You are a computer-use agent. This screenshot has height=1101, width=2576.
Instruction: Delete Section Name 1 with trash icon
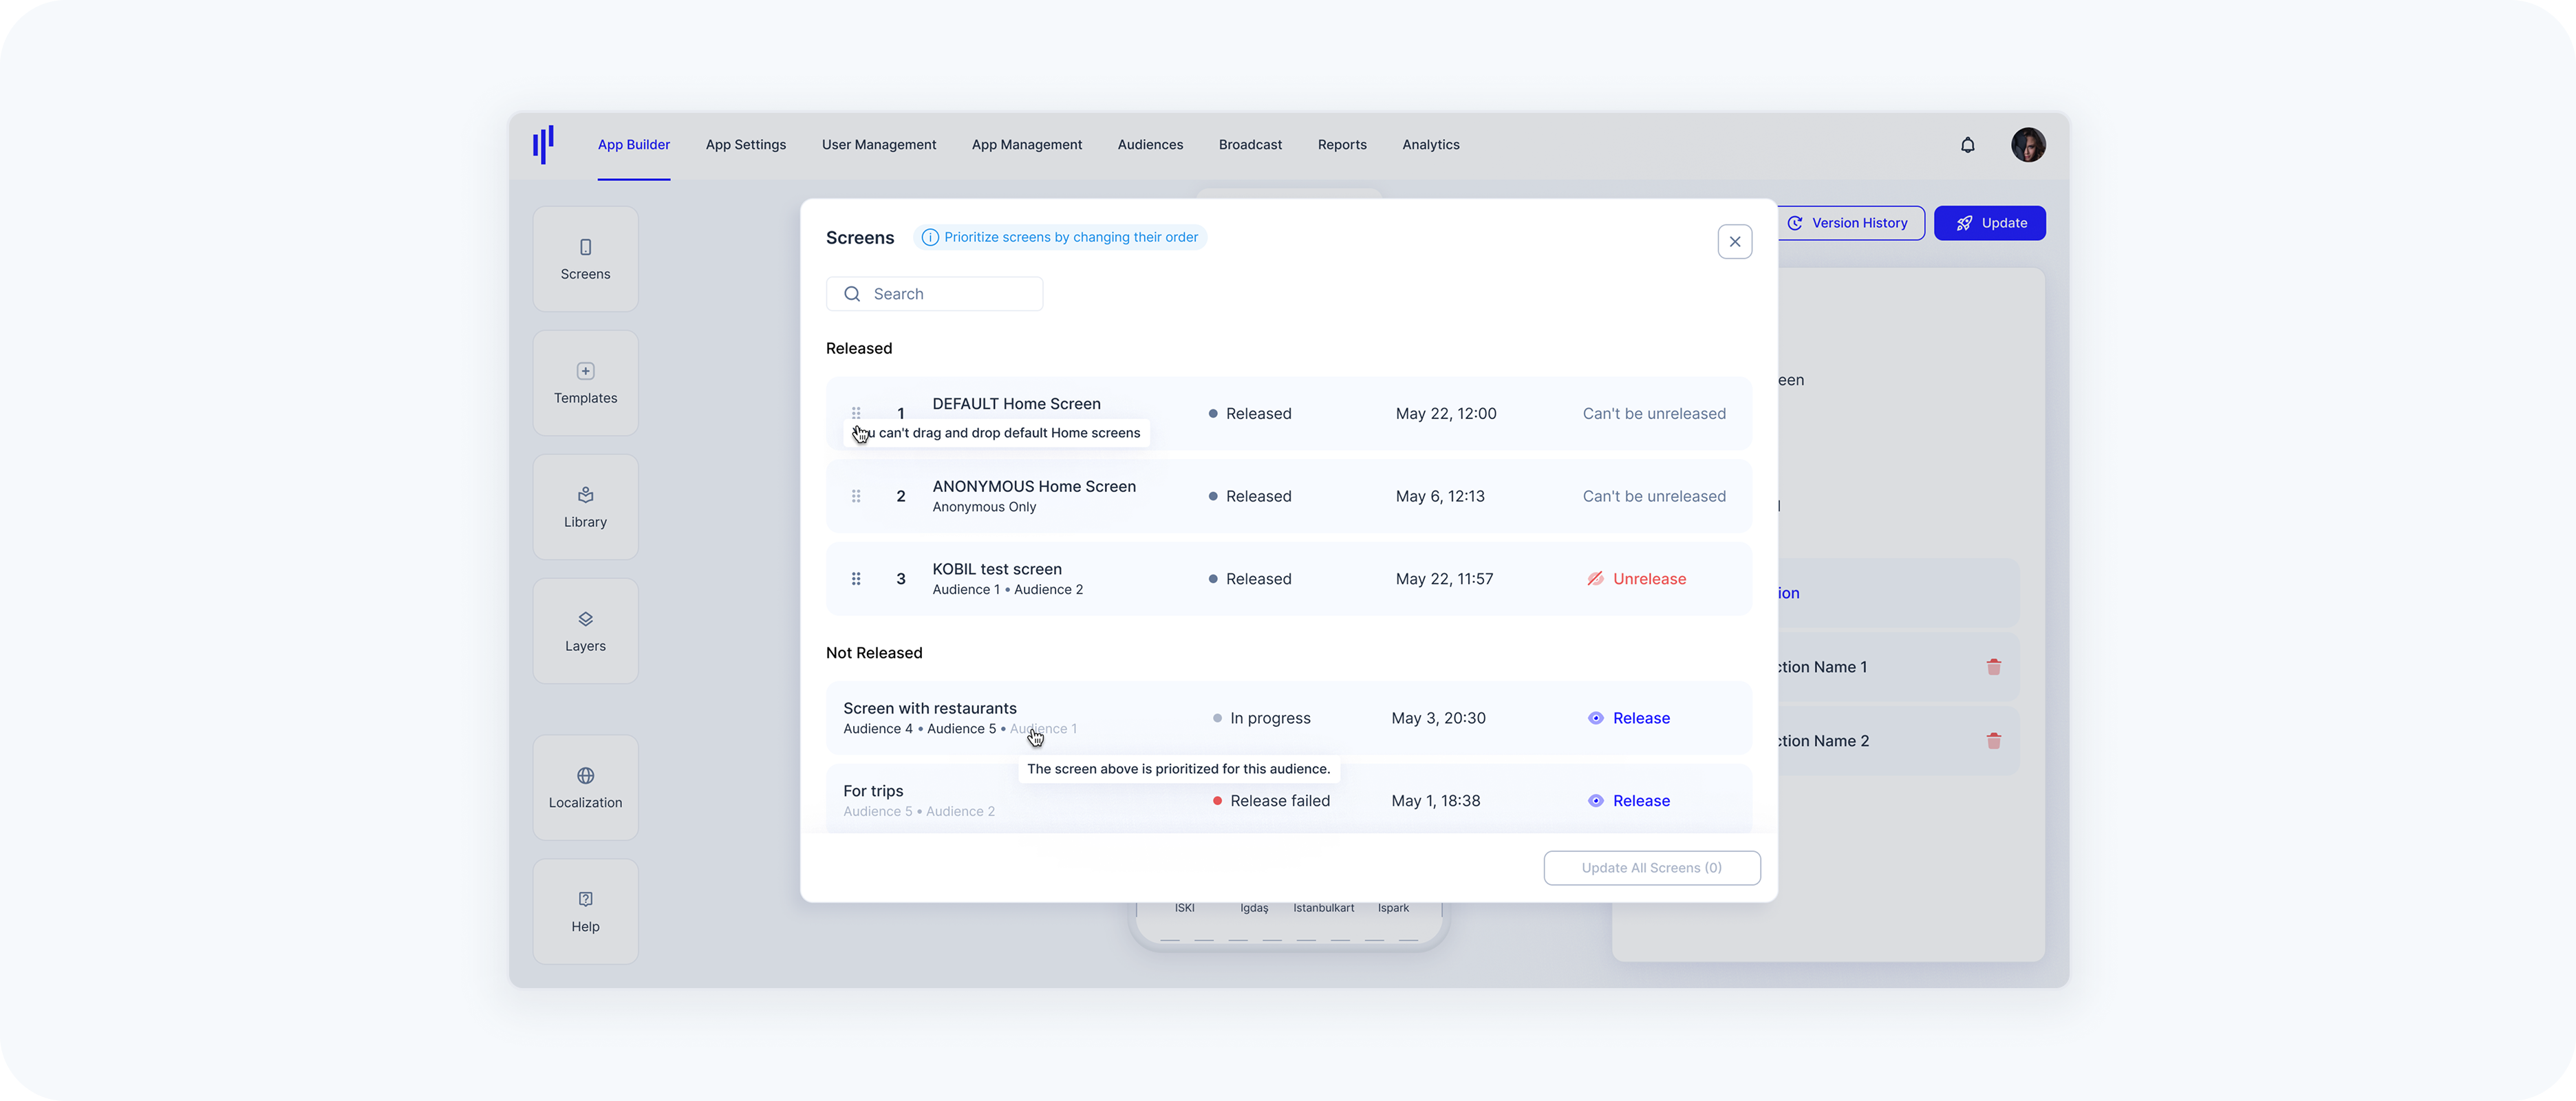(1993, 667)
